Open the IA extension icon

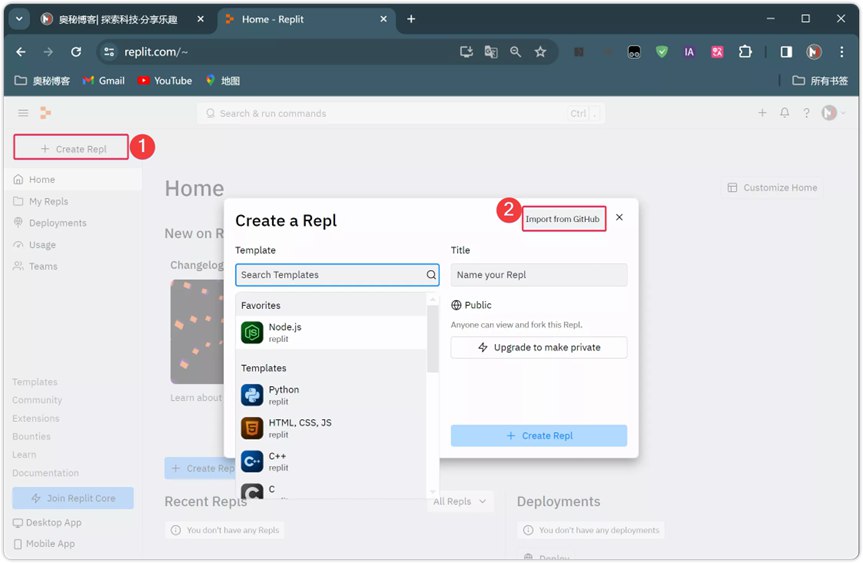(689, 52)
